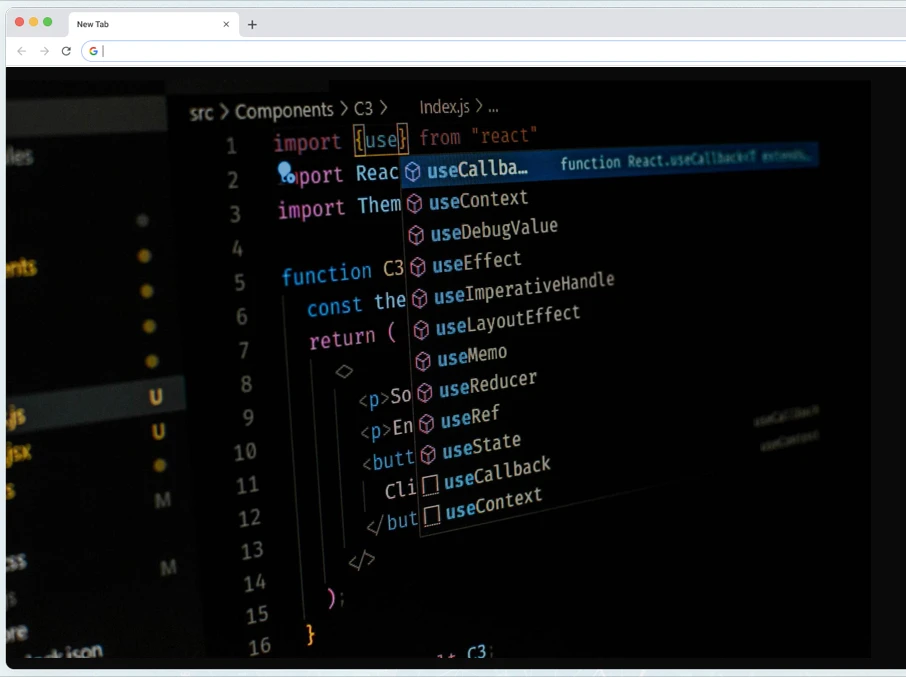Click the function keyword on line 5
The height and width of the screenshot is (677, 906).
[x=326, y=273]
